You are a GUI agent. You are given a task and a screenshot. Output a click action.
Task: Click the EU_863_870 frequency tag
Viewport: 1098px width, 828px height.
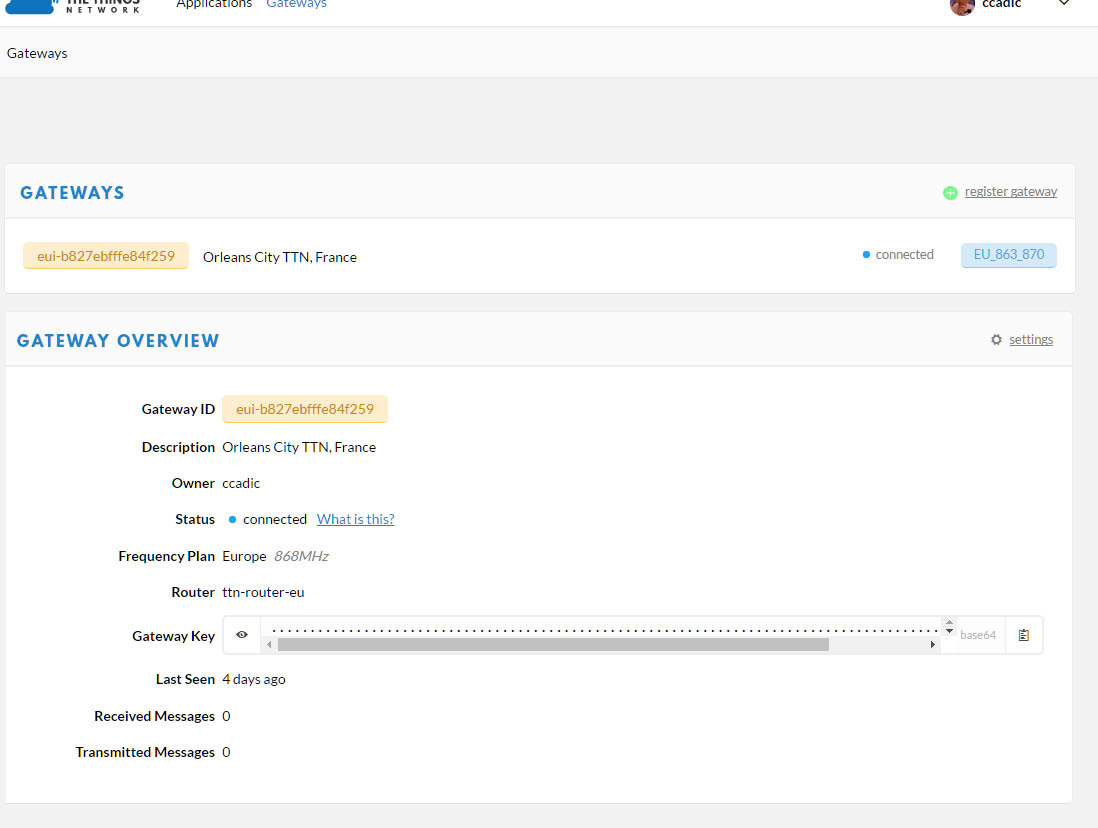pos(1008,254)
